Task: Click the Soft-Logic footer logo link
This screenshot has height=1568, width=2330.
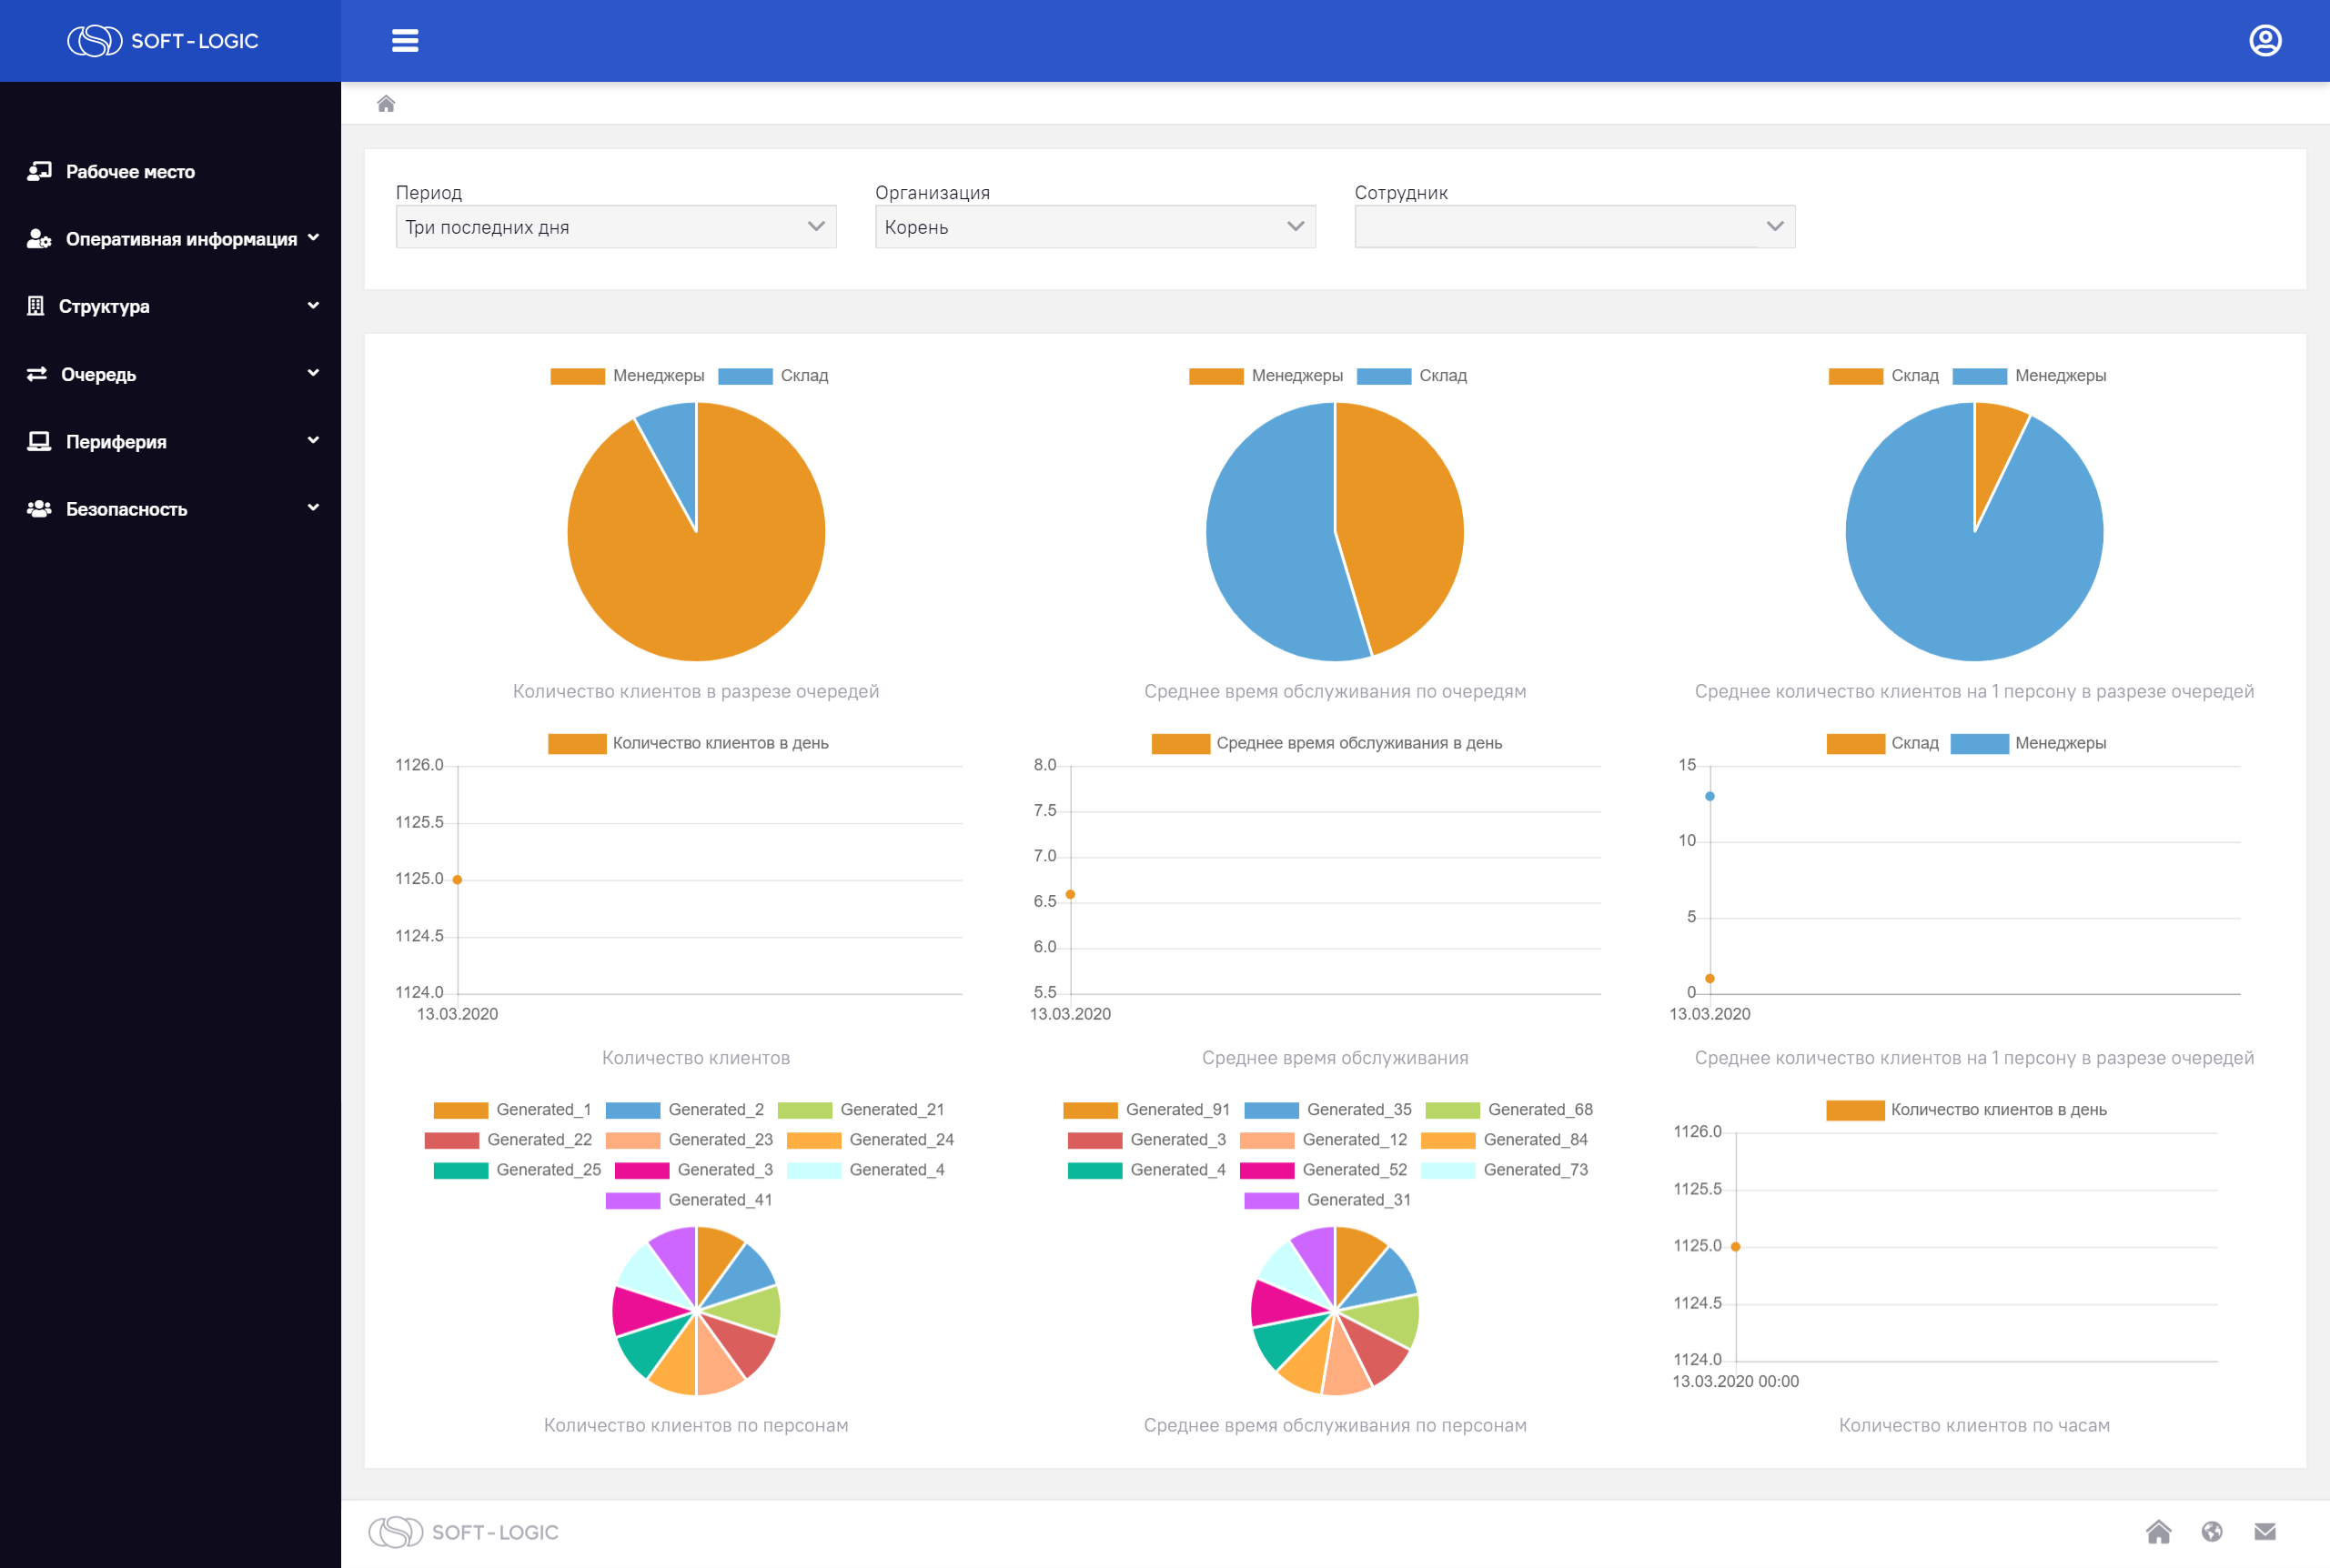Action: (463, 1532)
